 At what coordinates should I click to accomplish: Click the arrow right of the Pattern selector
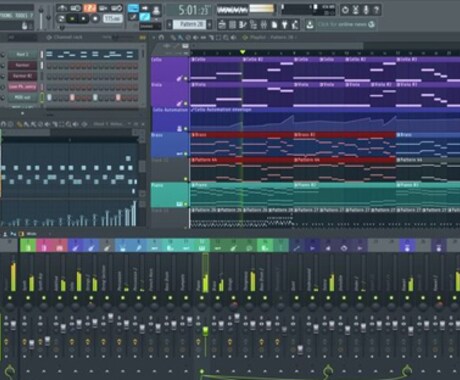click(209, 24)
